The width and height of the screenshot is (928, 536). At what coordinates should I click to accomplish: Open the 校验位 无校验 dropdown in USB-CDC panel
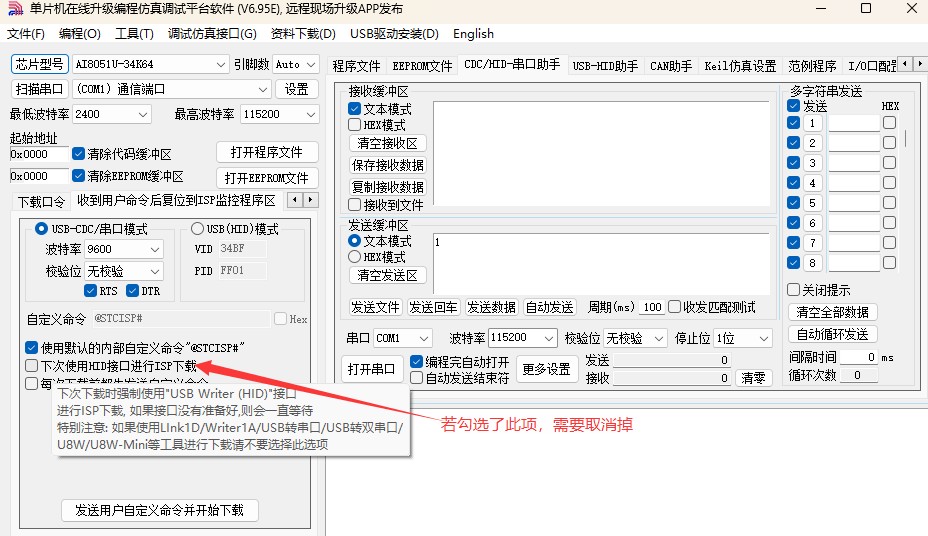click(x=154, y=271)
